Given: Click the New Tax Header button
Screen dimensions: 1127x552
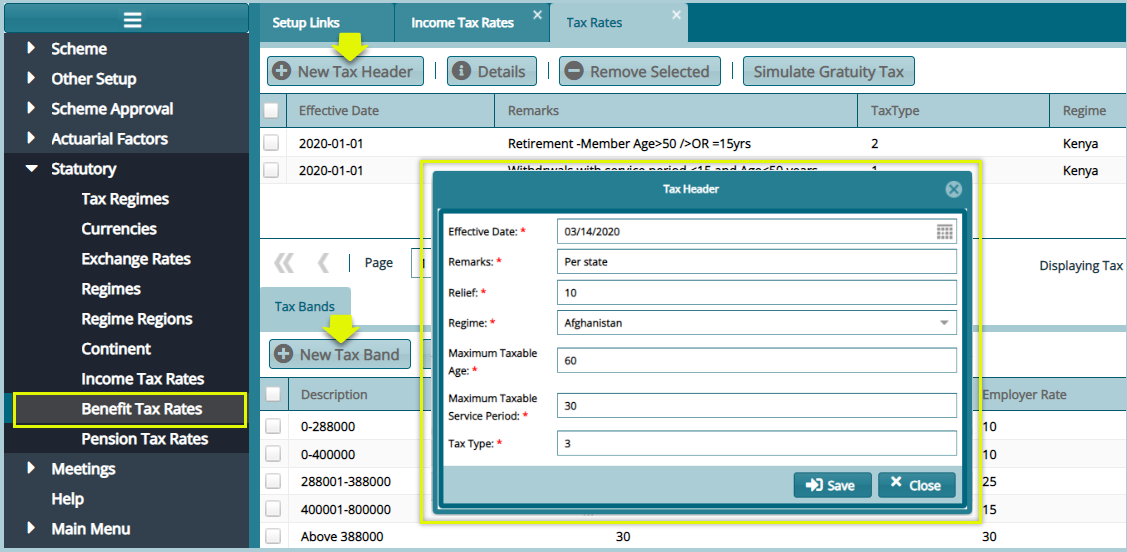Looking at the screenshot, I should (x=345, y=71).
